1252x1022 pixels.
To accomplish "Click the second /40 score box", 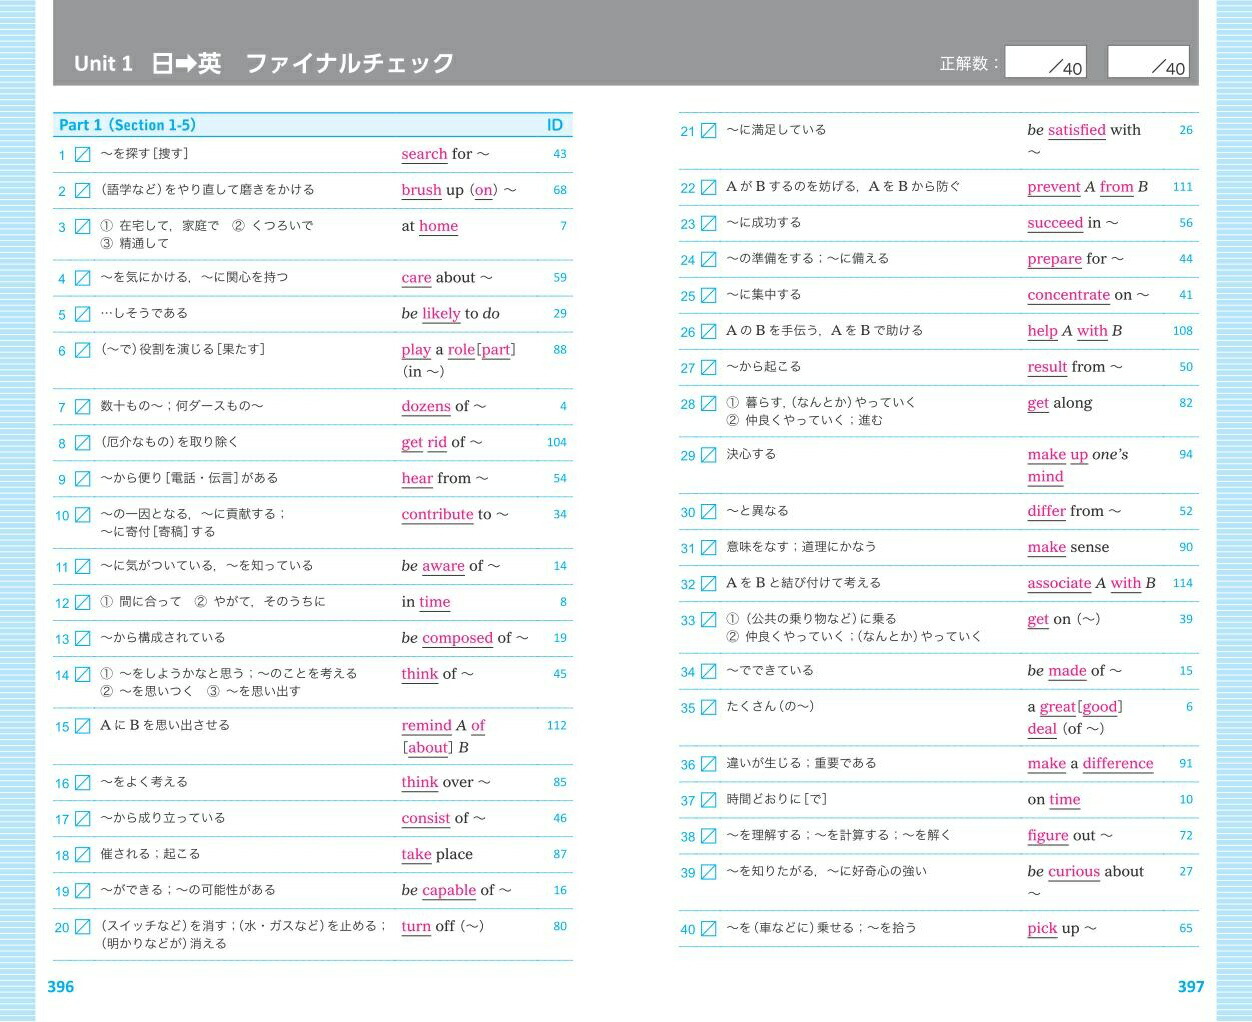I will point(1148,62).
